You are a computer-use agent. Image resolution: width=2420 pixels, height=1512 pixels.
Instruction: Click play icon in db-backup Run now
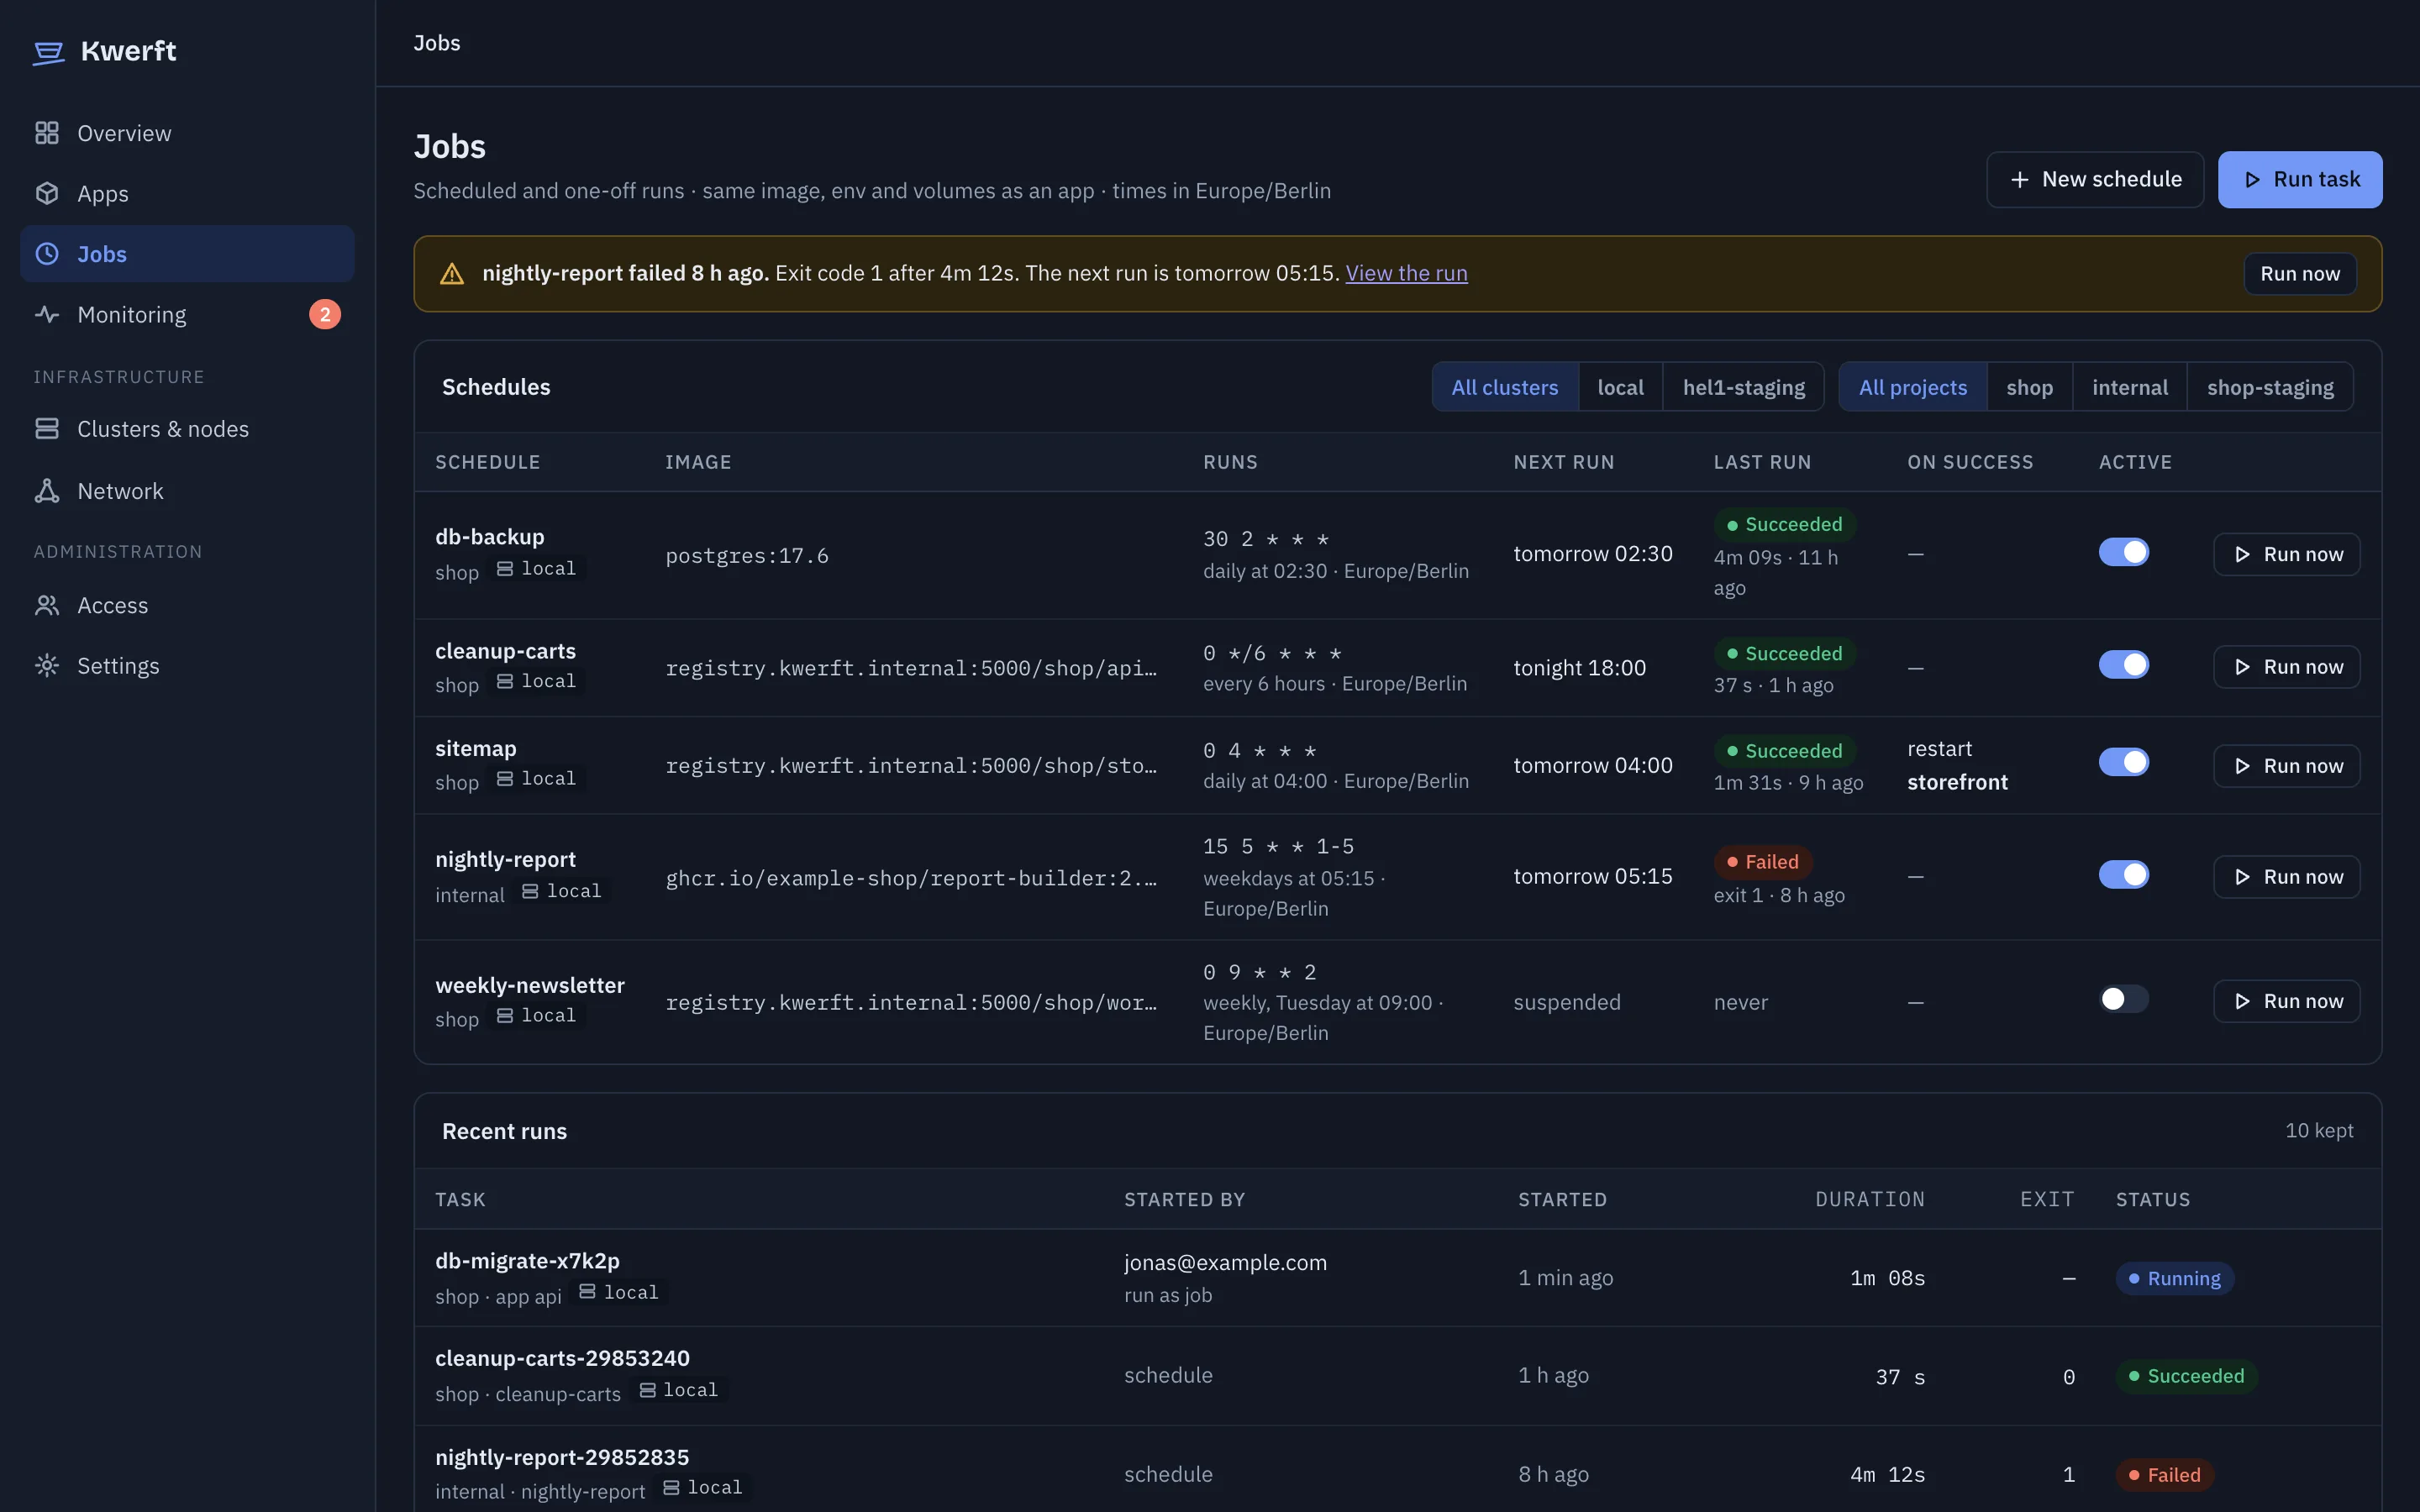(x=2243, y=555)
